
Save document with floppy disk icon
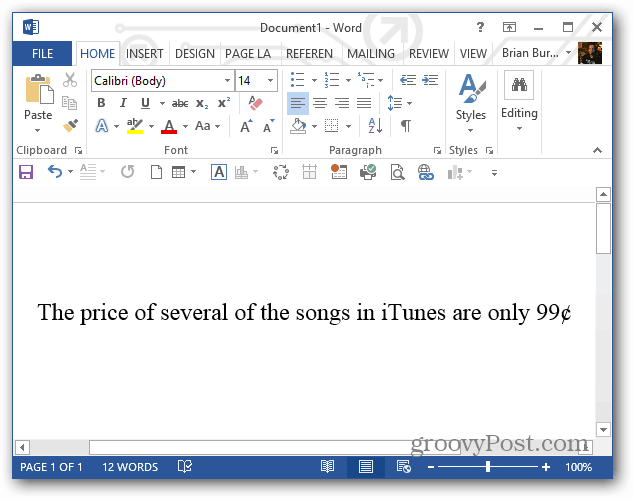point(26,172)
